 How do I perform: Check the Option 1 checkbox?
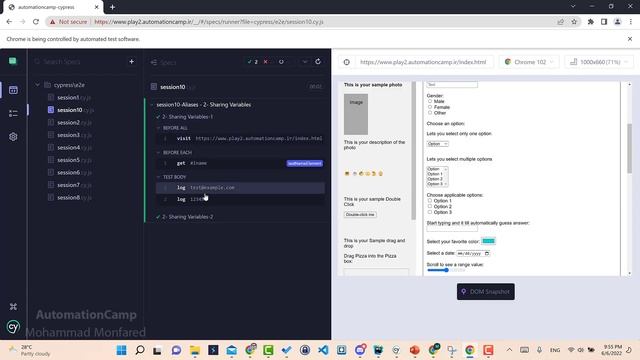430,200
